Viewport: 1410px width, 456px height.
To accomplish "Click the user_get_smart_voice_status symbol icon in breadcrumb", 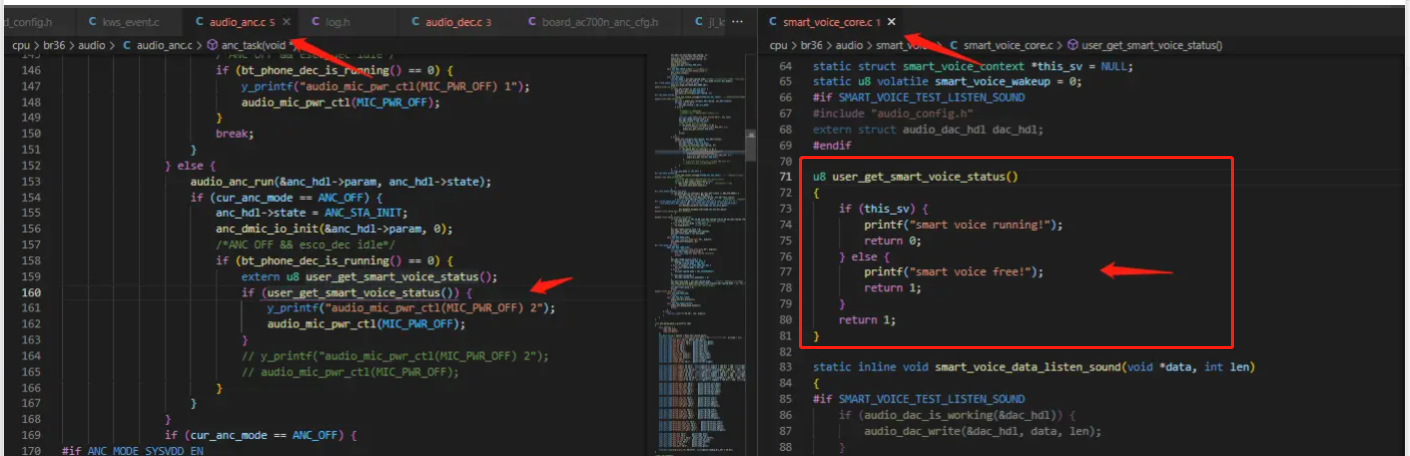I will [1072, 45].
